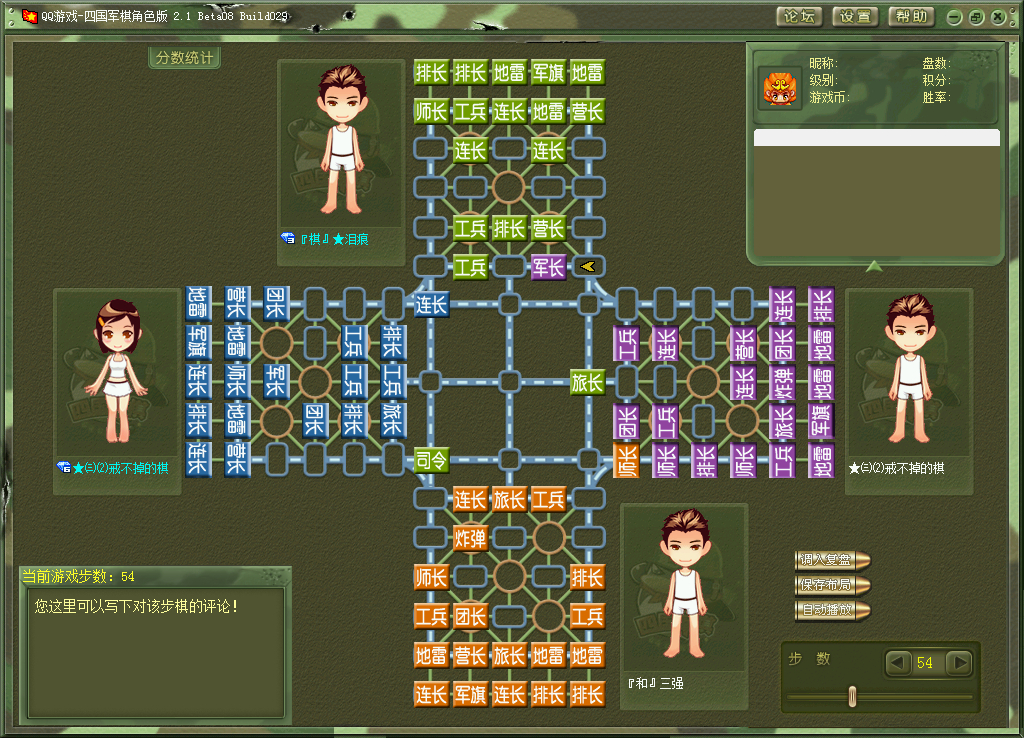
Task: Open the 论坛 forum button
Action: (799, 16)
